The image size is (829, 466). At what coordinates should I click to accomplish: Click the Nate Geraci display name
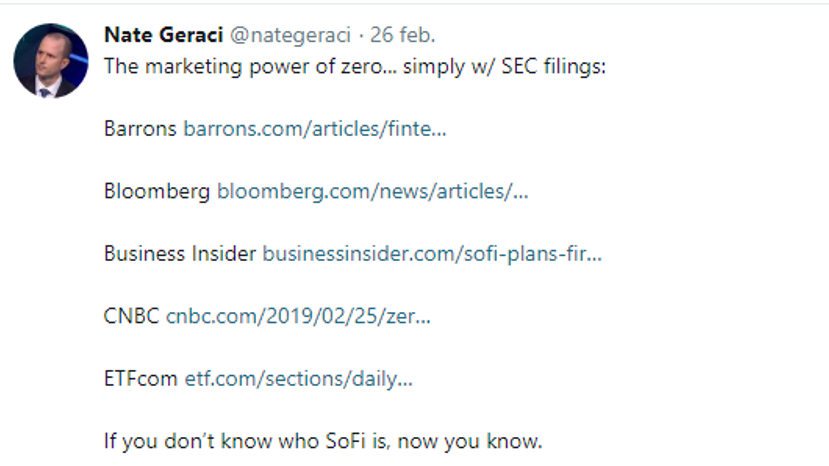coord(163,35)
